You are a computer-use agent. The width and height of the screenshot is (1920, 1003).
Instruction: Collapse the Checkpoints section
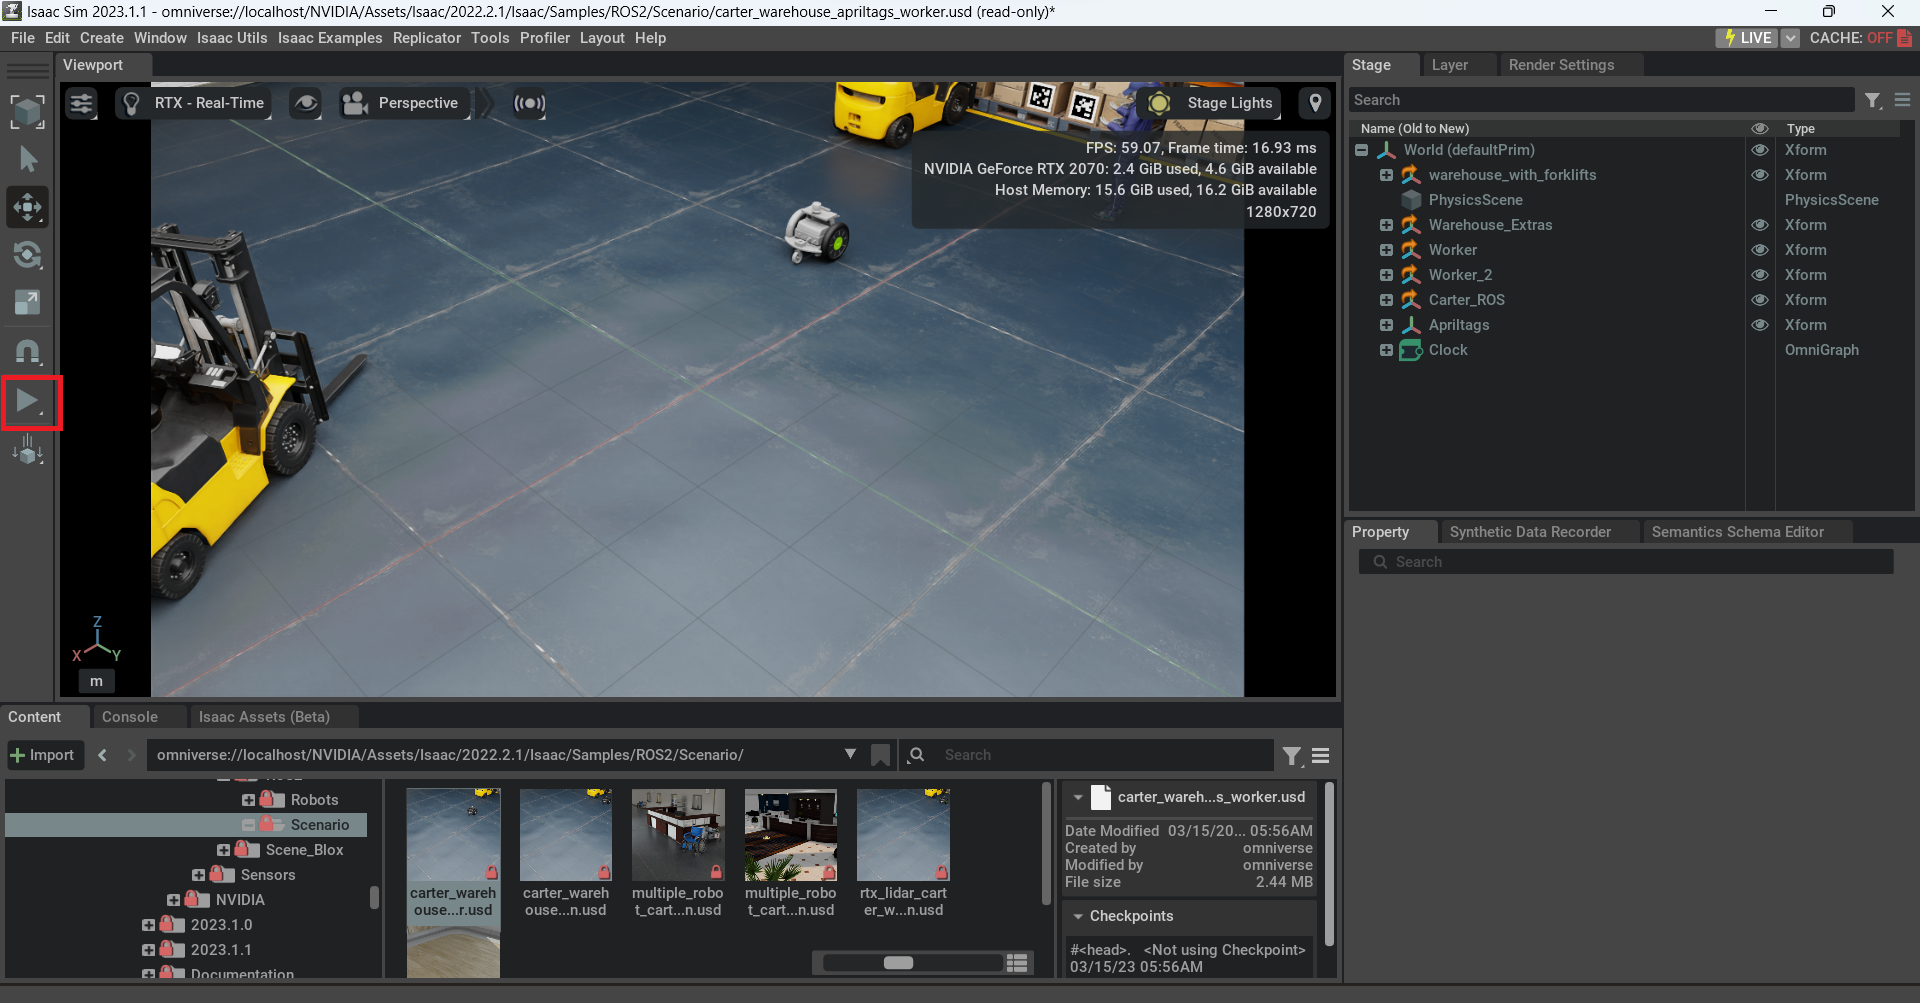(x=1078, y=916)
